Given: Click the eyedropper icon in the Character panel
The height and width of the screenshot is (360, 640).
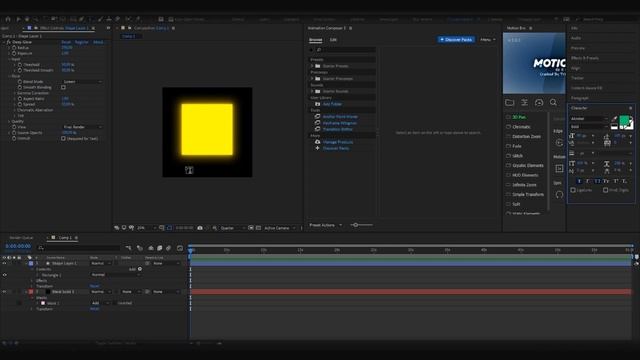Looking at the screenshot, I should click(615, 119).
